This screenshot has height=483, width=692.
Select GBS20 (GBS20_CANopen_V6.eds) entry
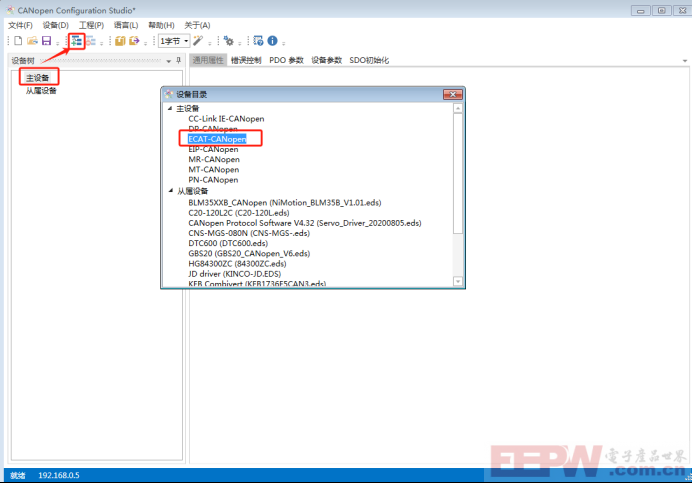pos(249,253)
